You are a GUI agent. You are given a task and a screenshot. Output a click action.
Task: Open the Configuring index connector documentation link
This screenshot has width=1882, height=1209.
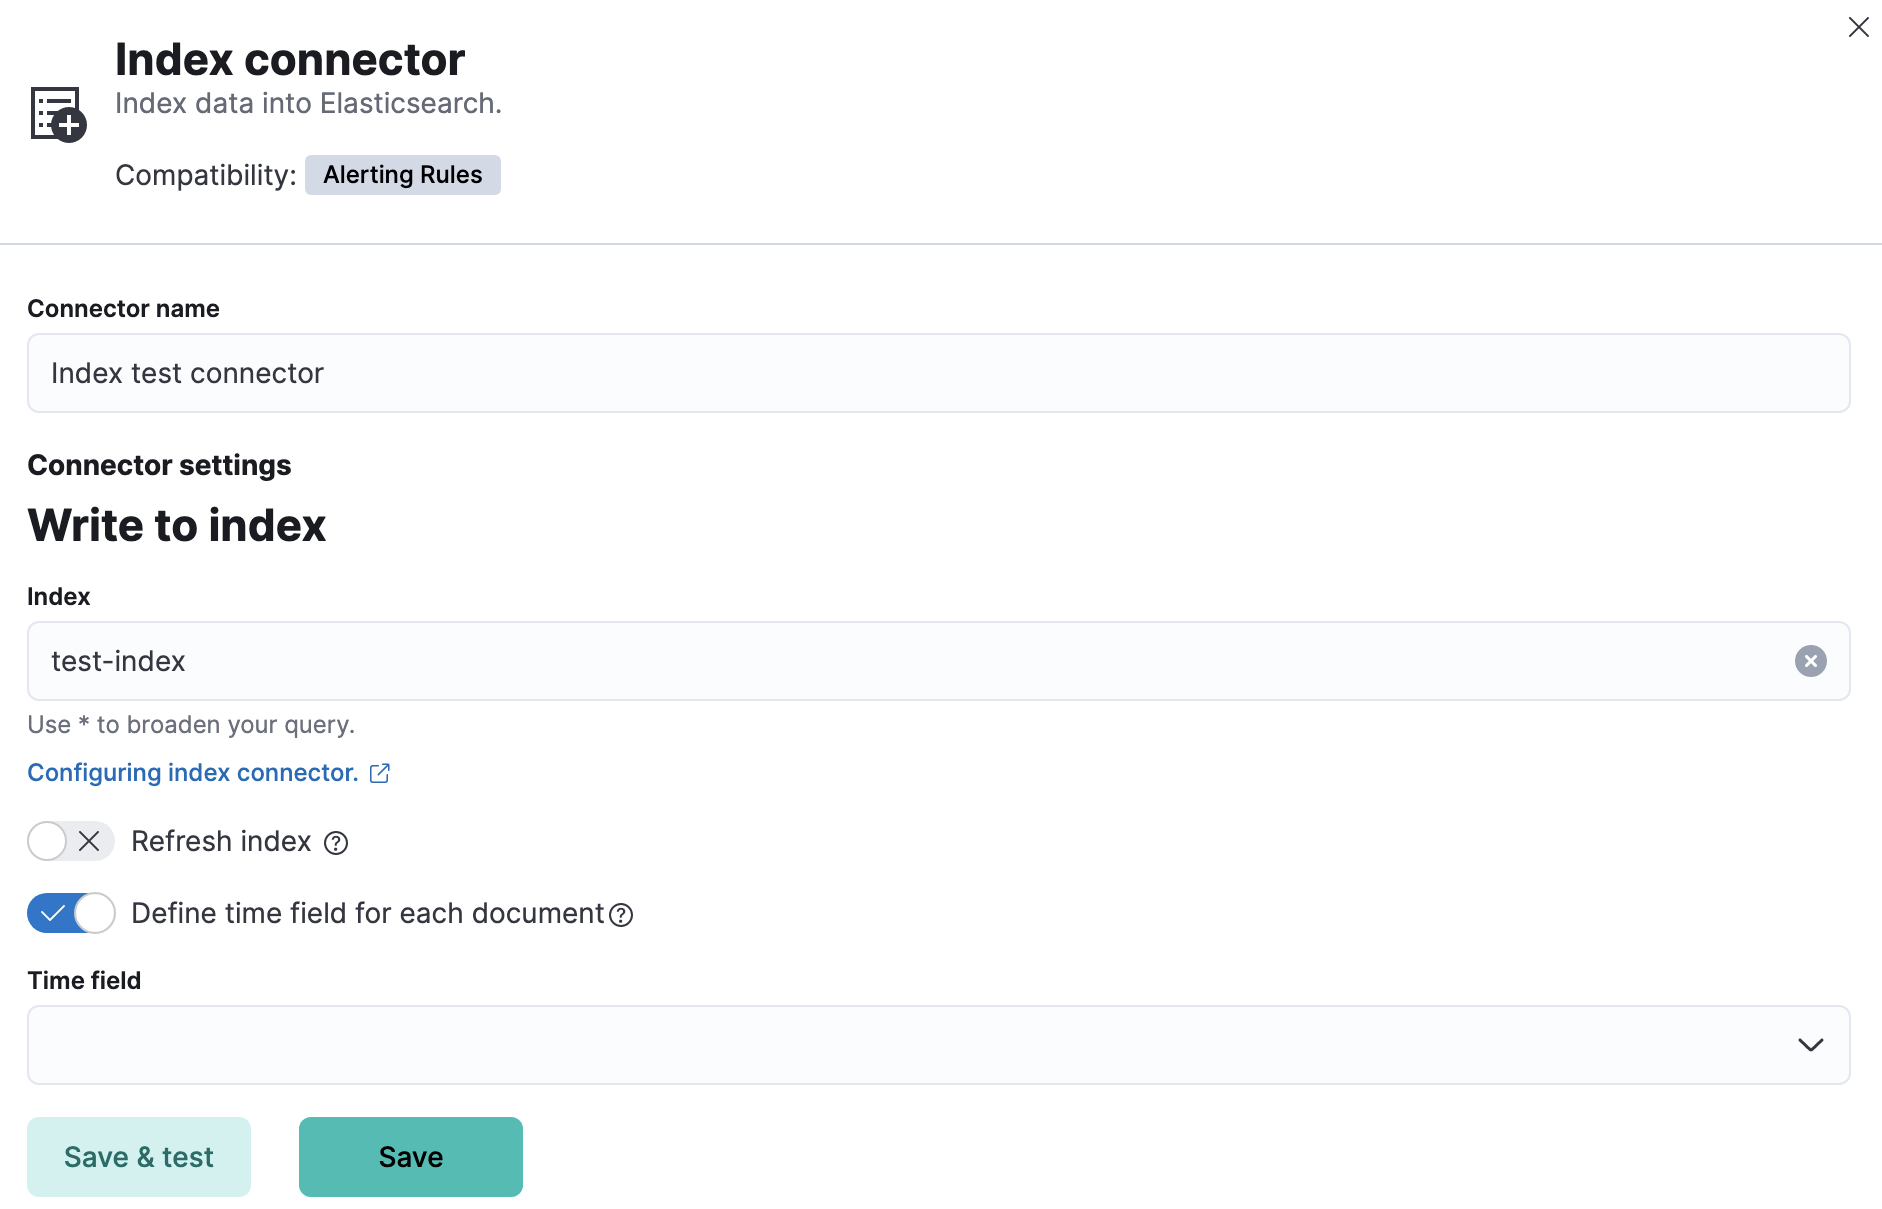click(192, 773)
